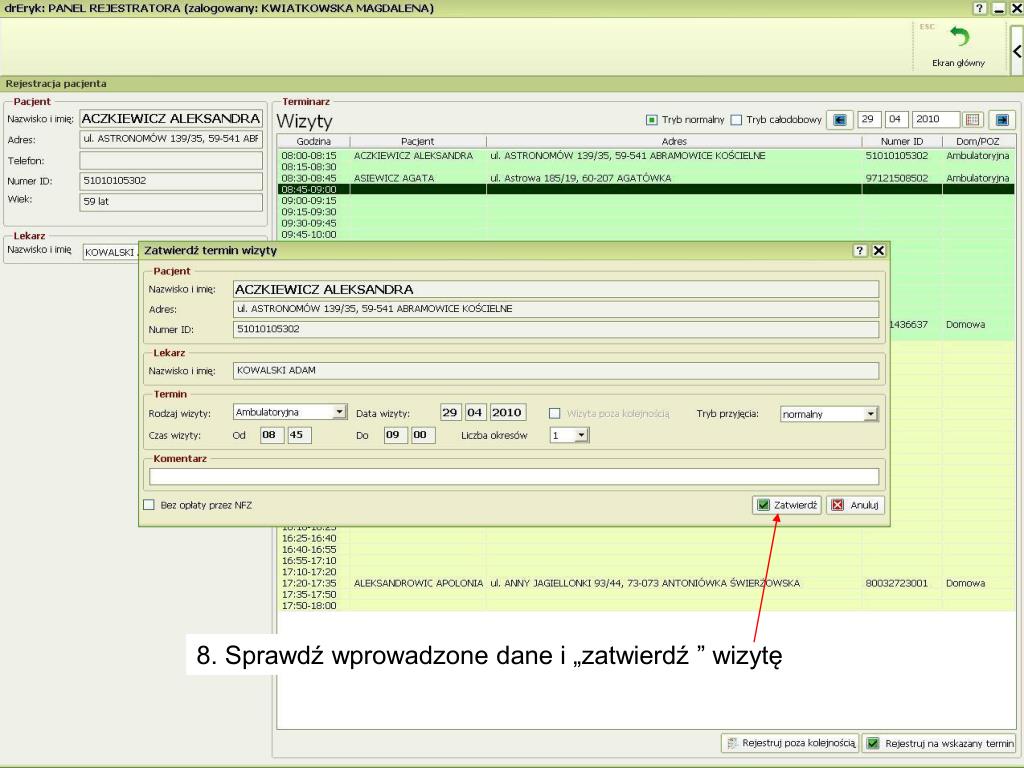Click the Zatwierdź button to confirm the visit
Image resolution: width=1024 pixels, height=768 pixels.
coord(788,505)
